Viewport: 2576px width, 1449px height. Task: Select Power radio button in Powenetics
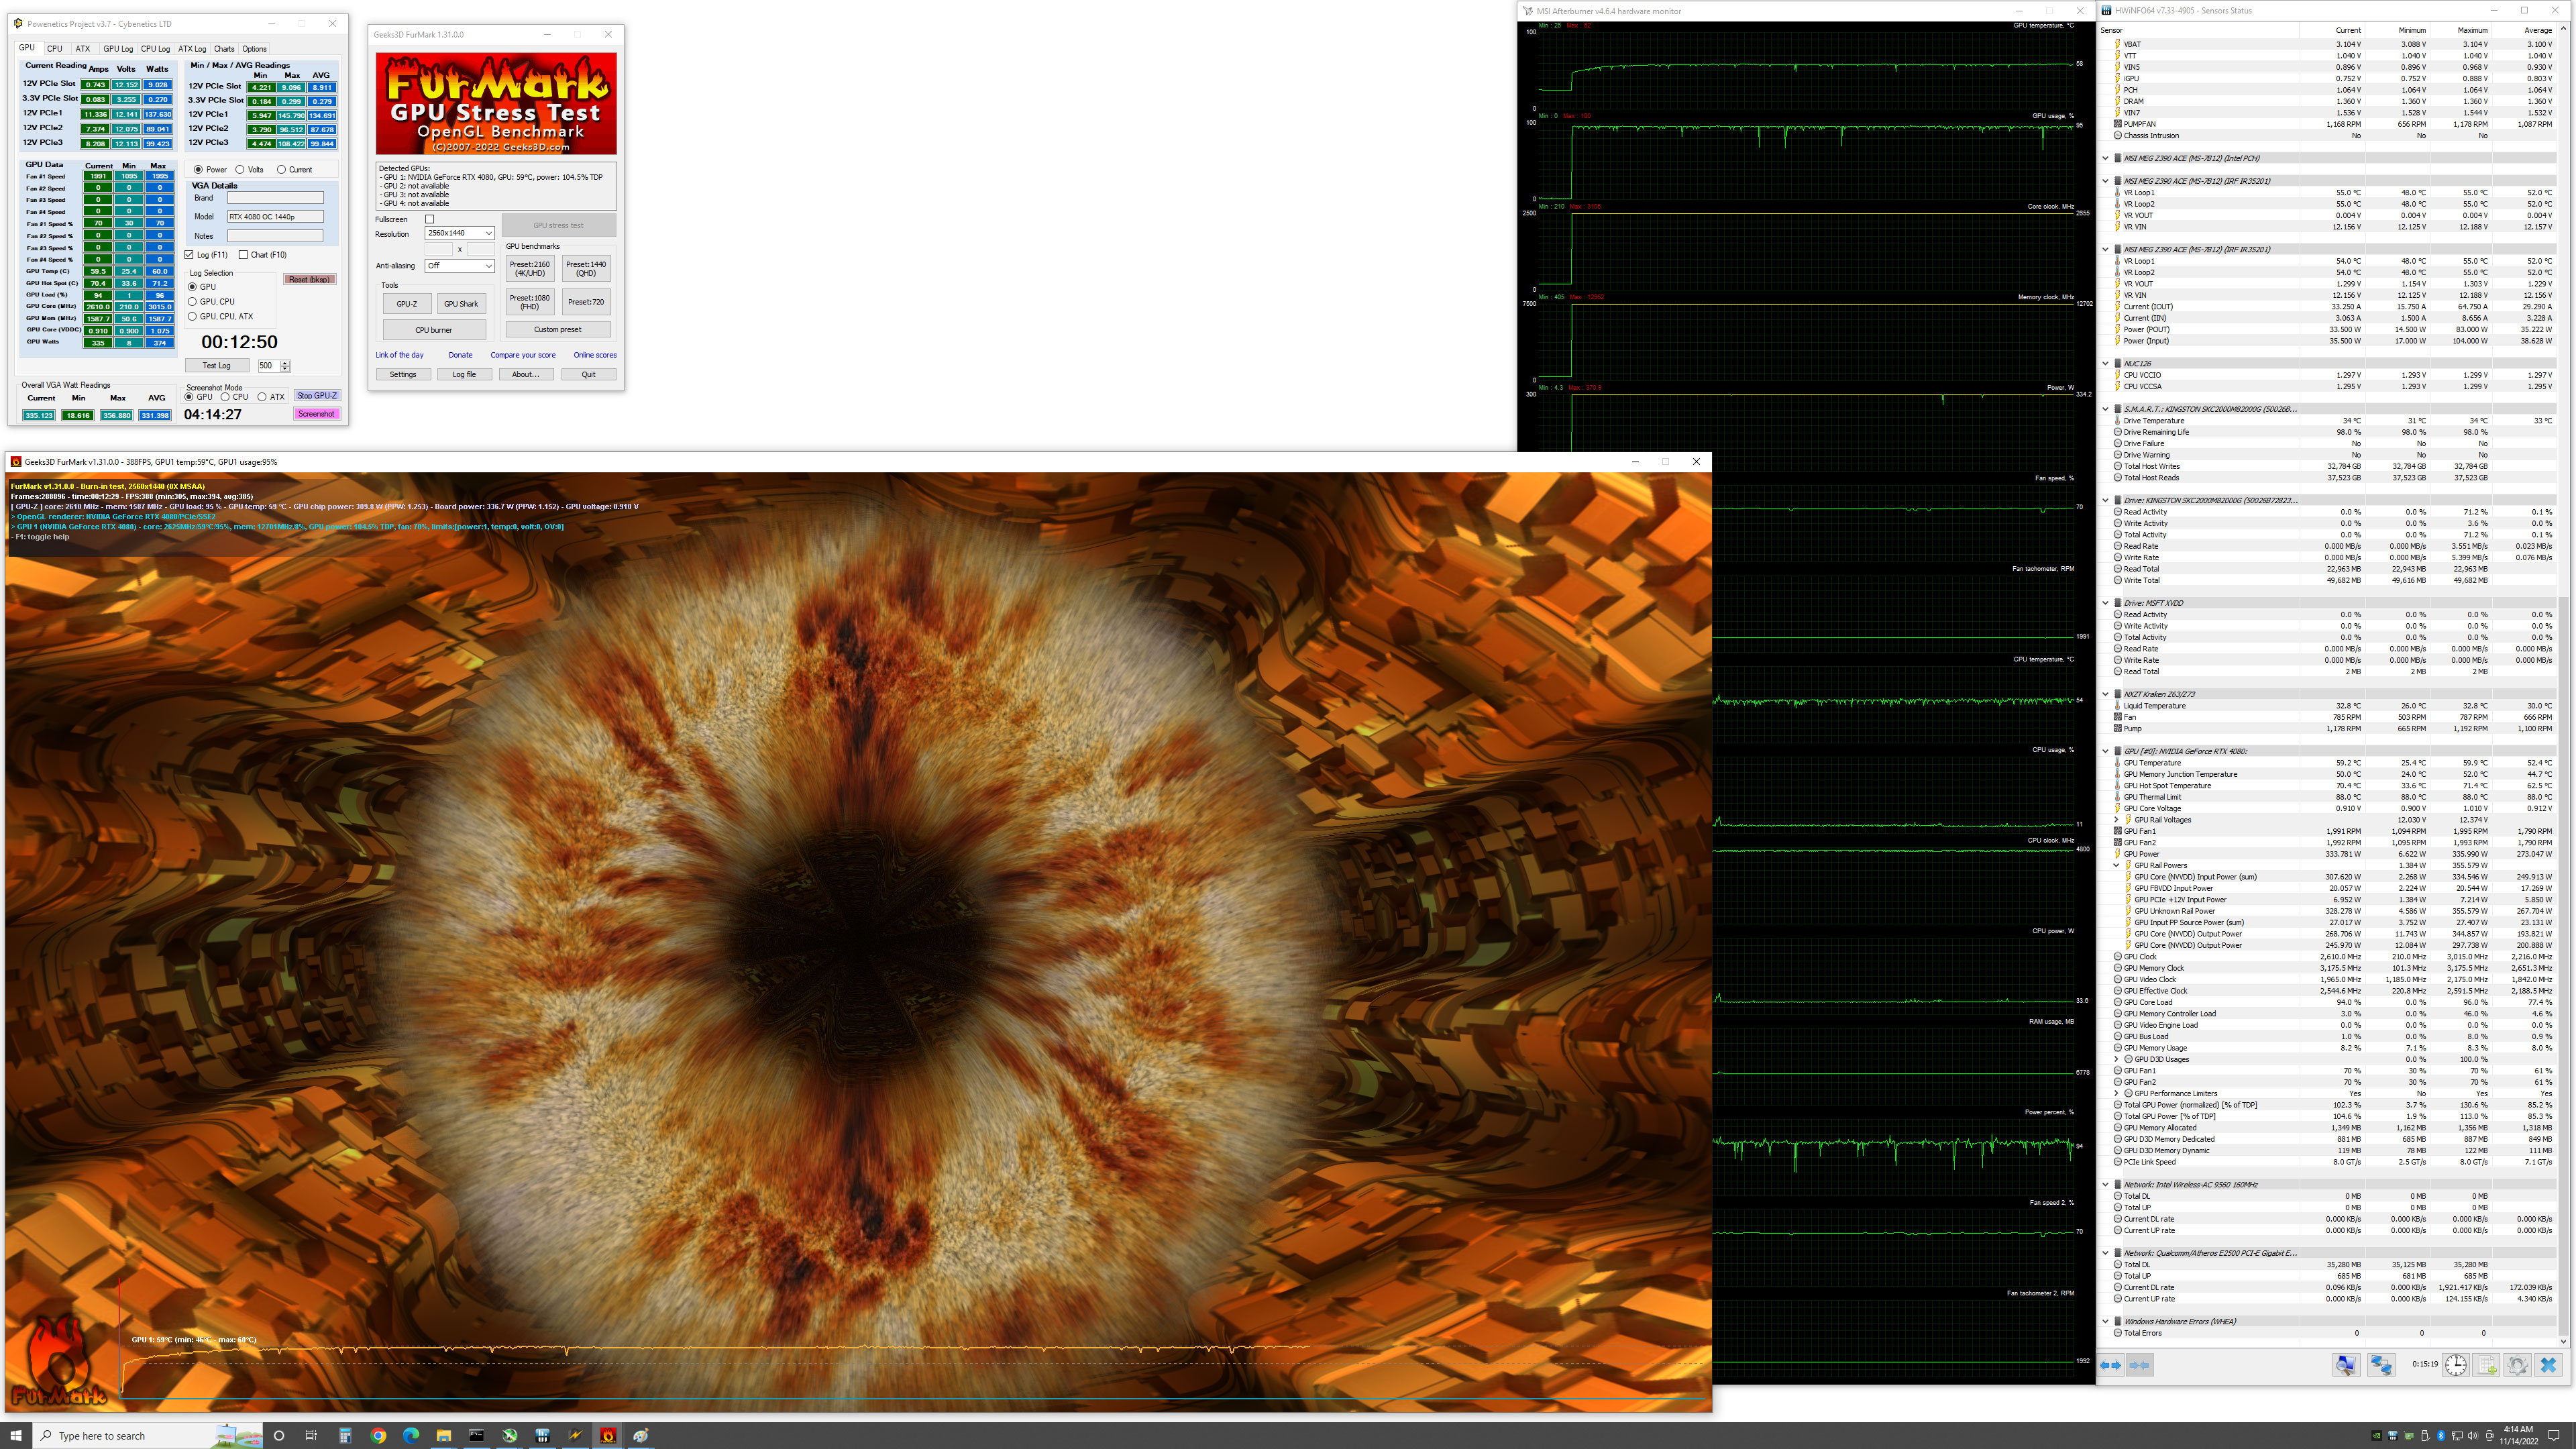tap(198, 169)
